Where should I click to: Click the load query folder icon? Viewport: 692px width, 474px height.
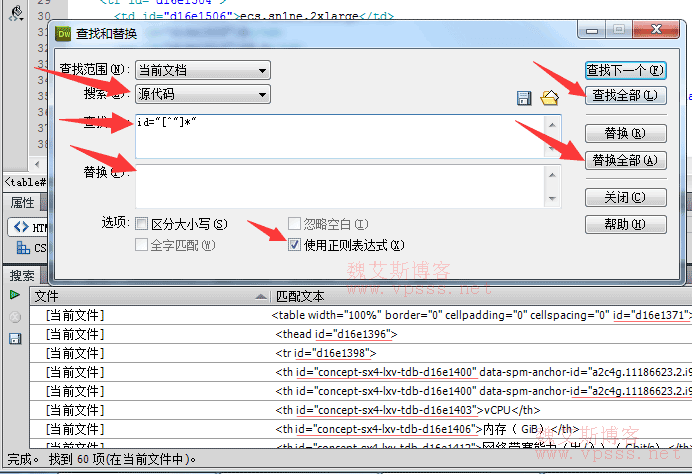click(x=548, y=97)
